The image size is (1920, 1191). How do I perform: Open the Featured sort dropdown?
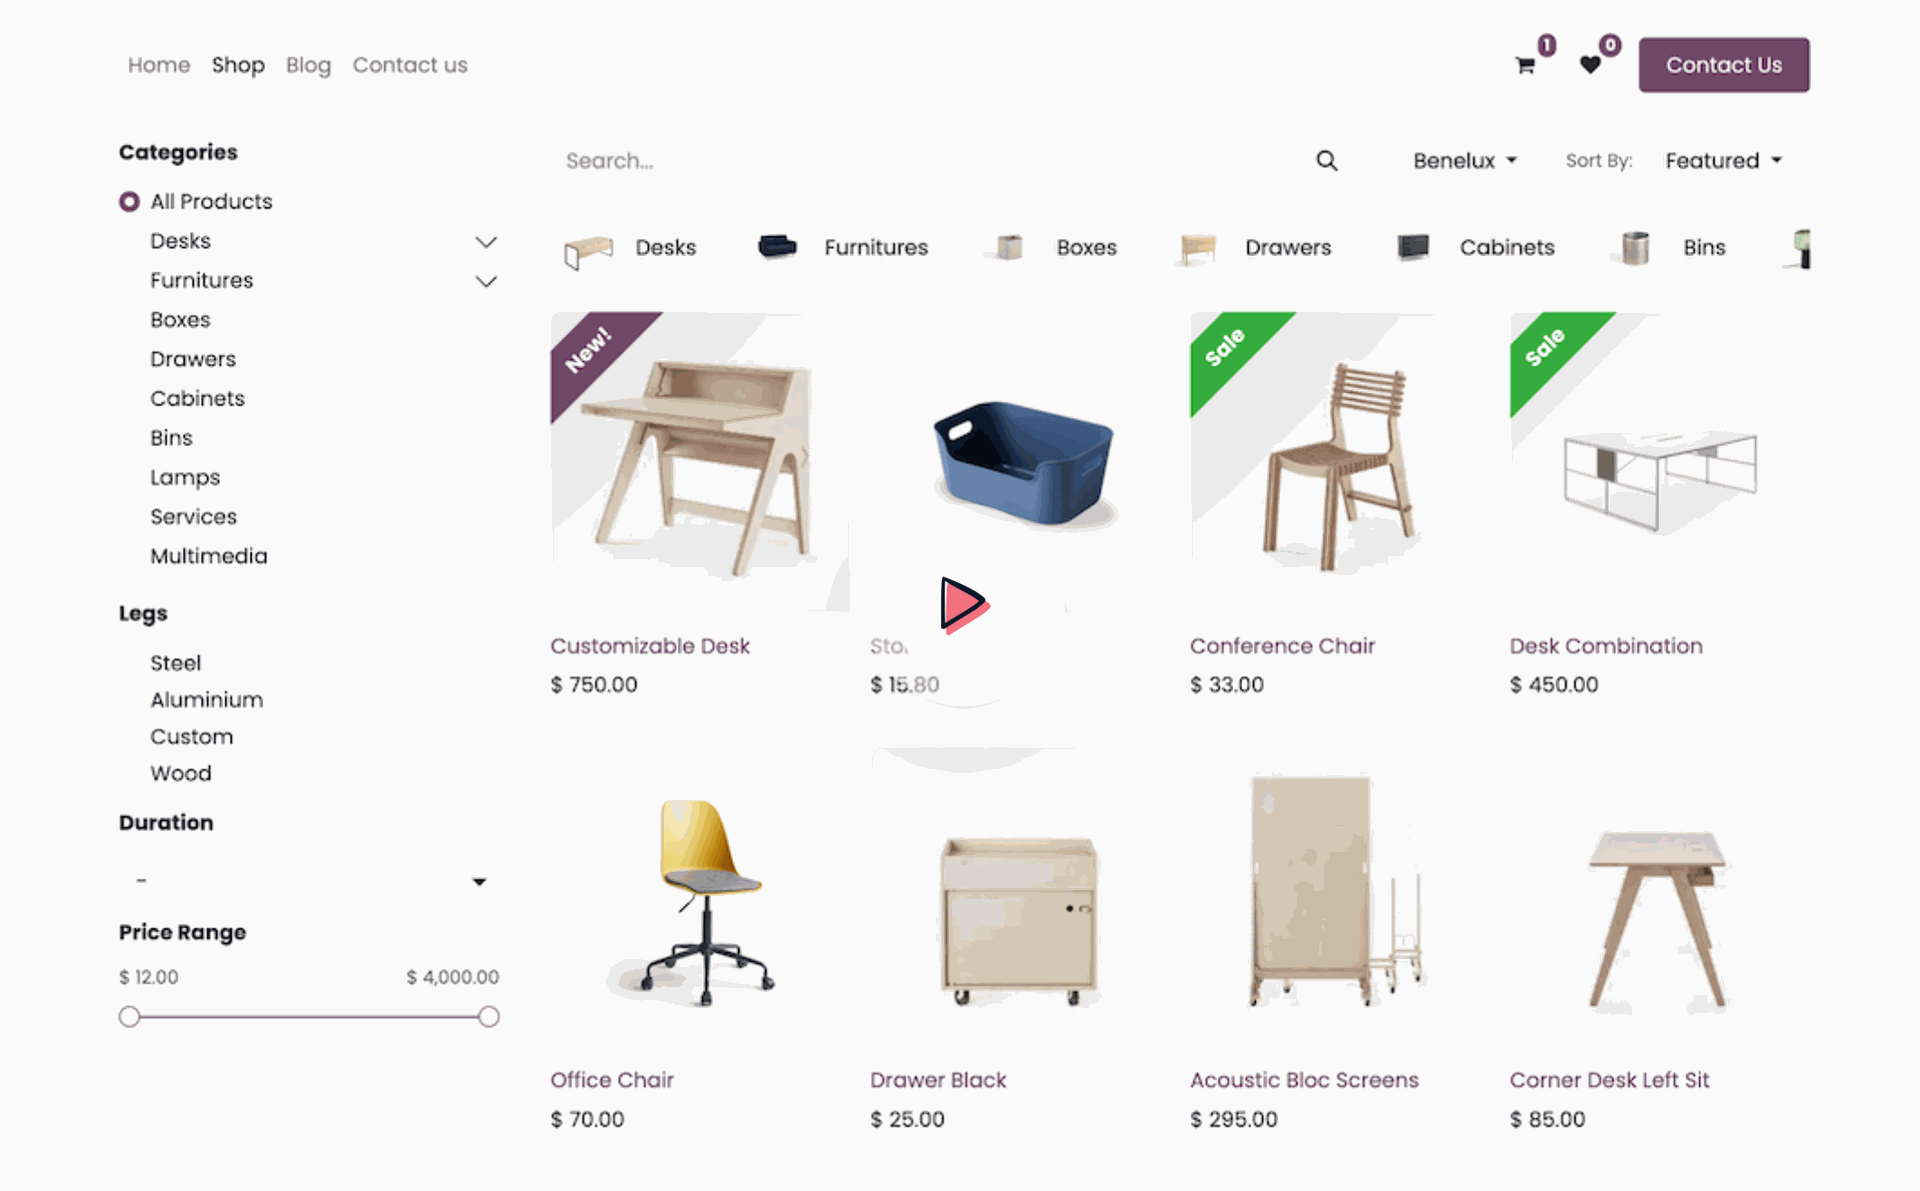click(x=1723, y=161)
